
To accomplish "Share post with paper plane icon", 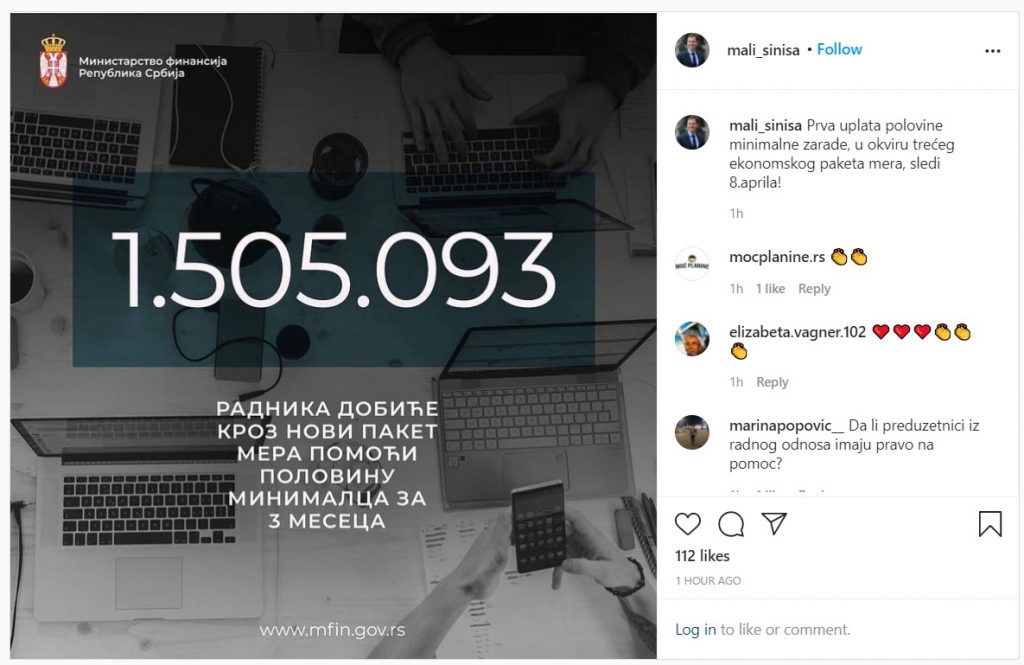I will [x=774, y=524].
